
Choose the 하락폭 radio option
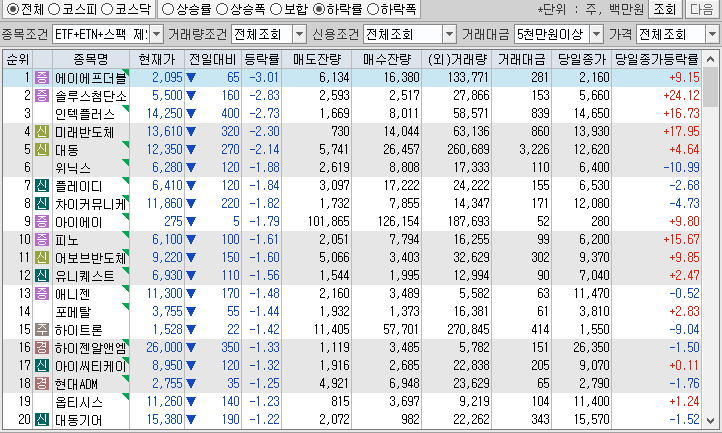[373, 9]
